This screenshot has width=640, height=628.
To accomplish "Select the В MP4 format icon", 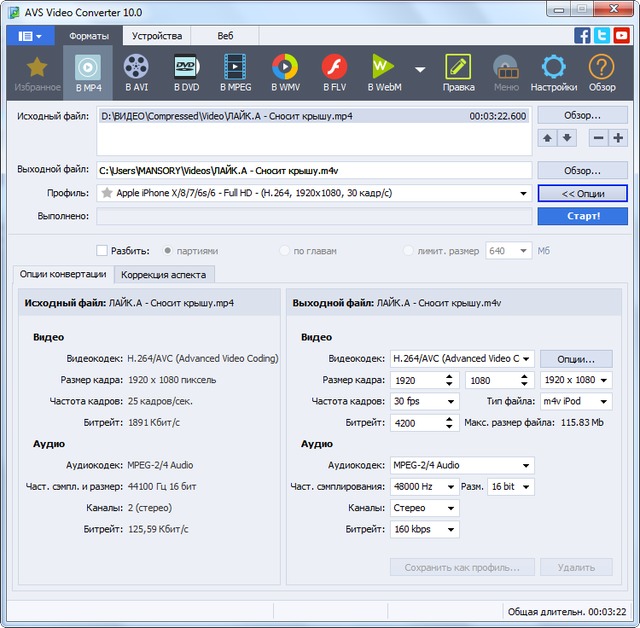I will tap(88, 73).
